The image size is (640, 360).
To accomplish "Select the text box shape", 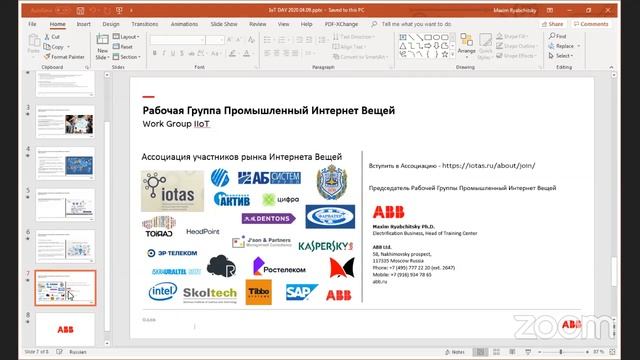I will (x=403, y=37).
